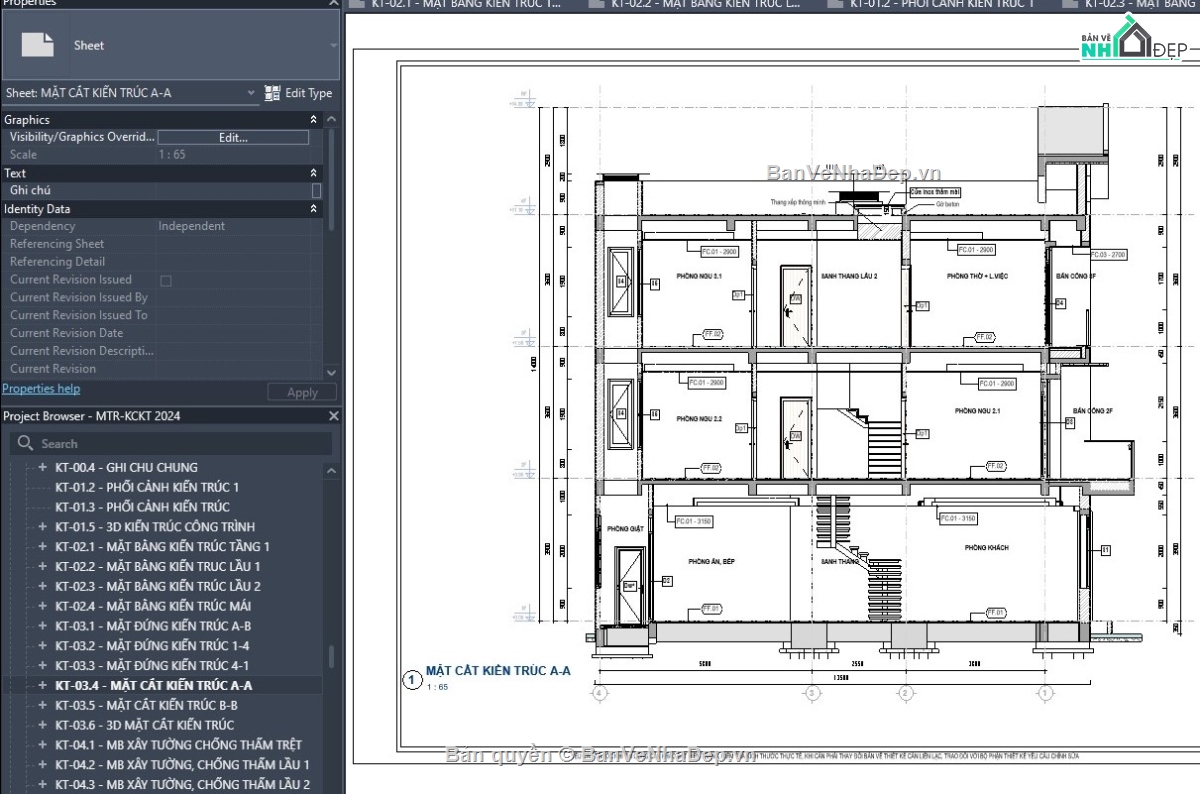The image size is (1200, 794).
Task: Select KT-03.5 - MẶT CẮT KIẾN TRÚC B-B sheet
Action: 146,705
